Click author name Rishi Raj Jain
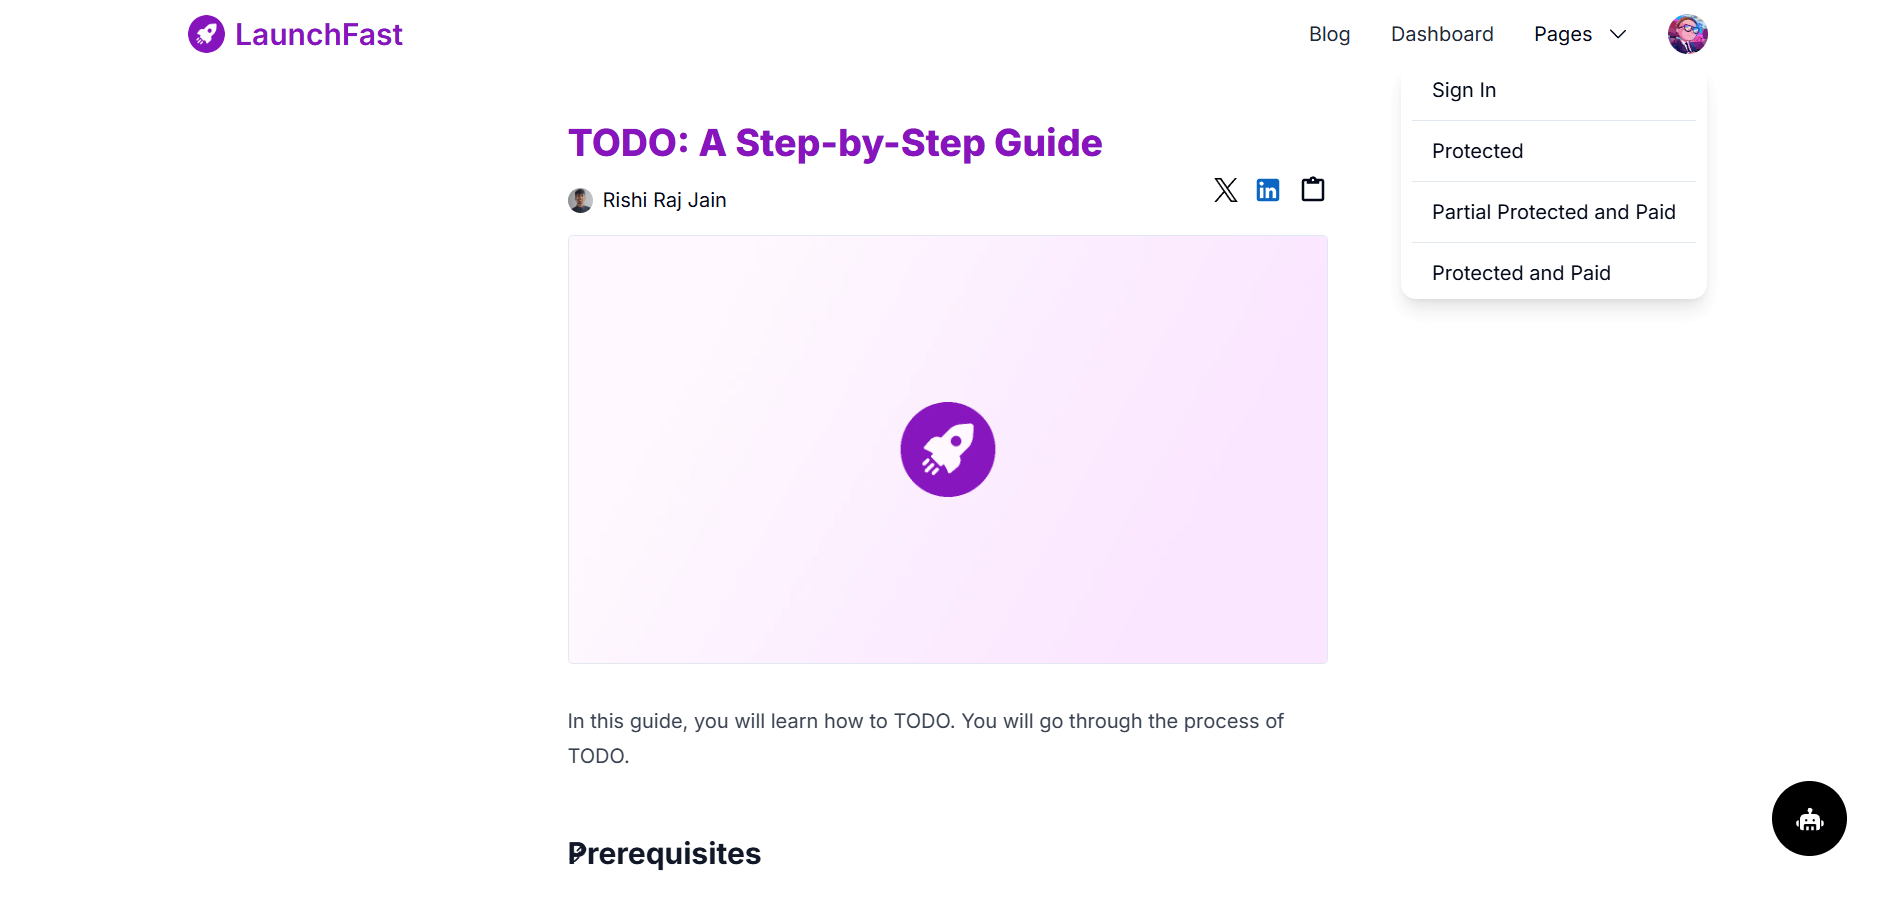Viewport: 1890px width, 898px height. point(664,200)
